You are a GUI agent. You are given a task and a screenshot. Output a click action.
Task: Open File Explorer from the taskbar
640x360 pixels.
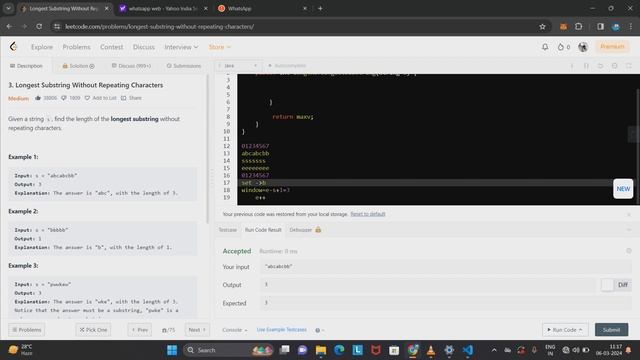click(321, 350)
